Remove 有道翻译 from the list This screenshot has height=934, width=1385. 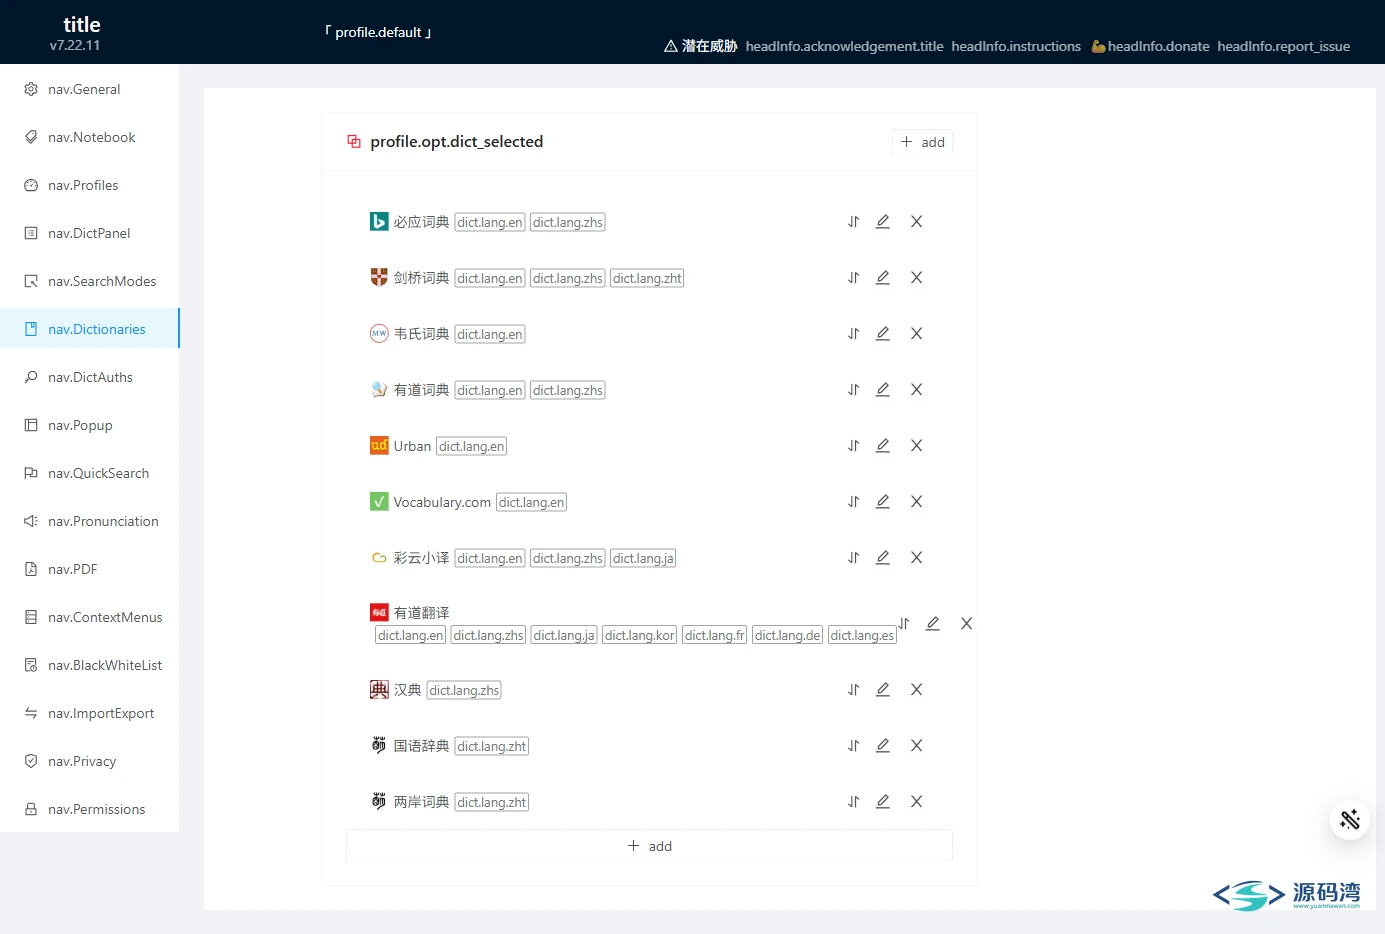966,624
